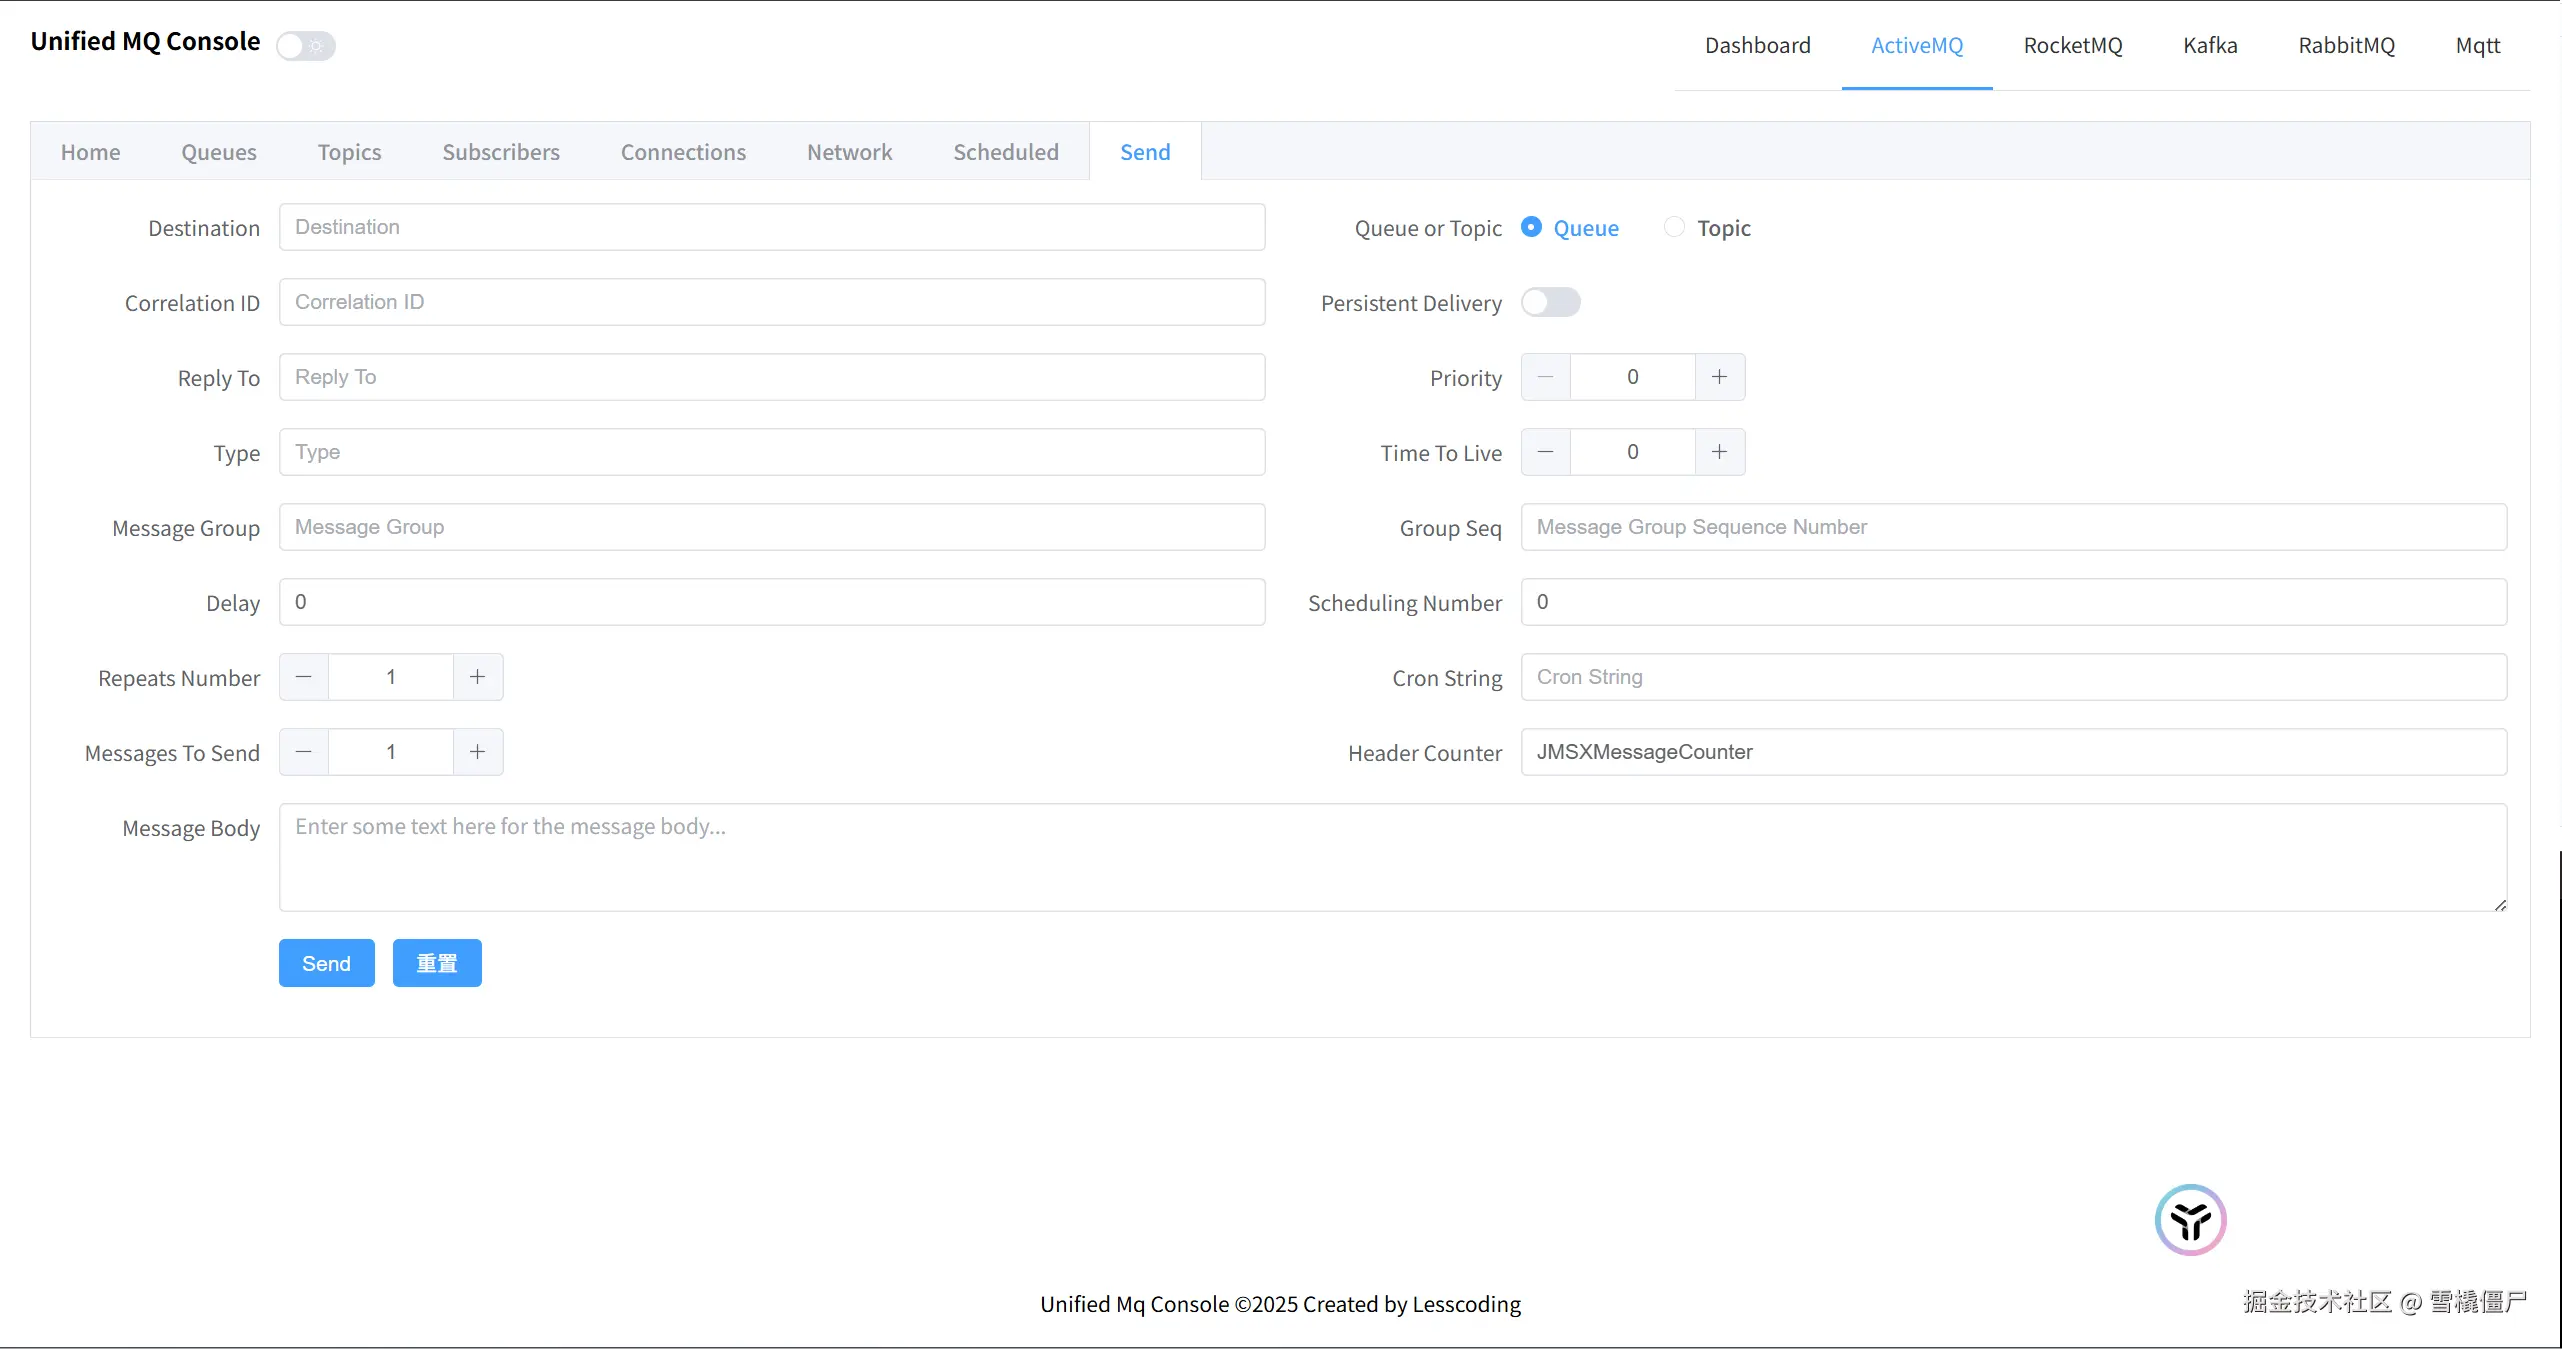The width and height of the screenshot is (2562, 1349).
Task: Grab the Message Body resize handle
Action: tap(2500, 905)
